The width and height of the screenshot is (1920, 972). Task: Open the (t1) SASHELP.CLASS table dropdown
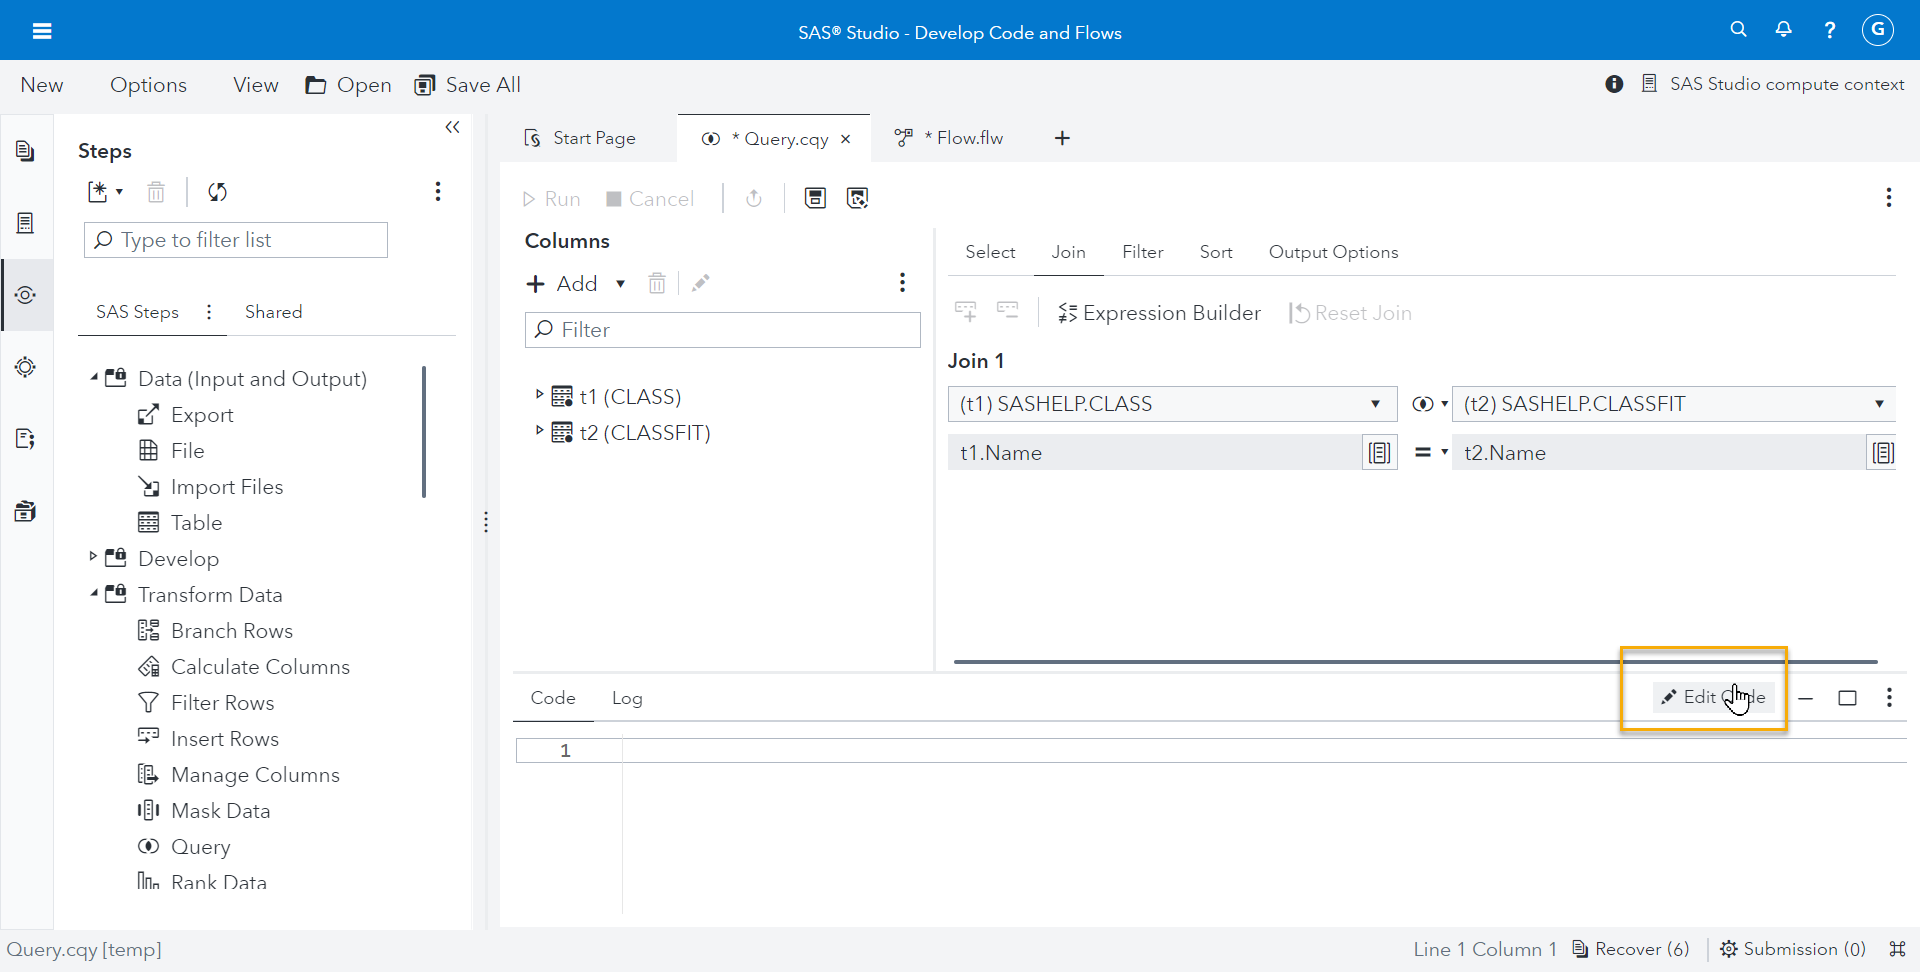pyautogui.click(x=1376, y=404)
